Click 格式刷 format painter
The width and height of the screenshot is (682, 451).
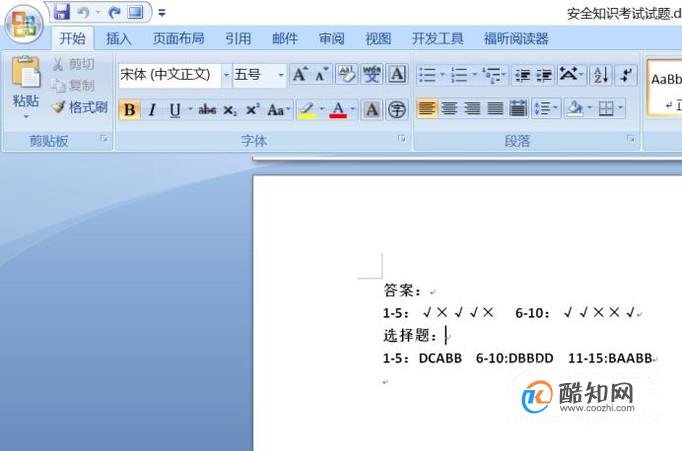point(80,107)
